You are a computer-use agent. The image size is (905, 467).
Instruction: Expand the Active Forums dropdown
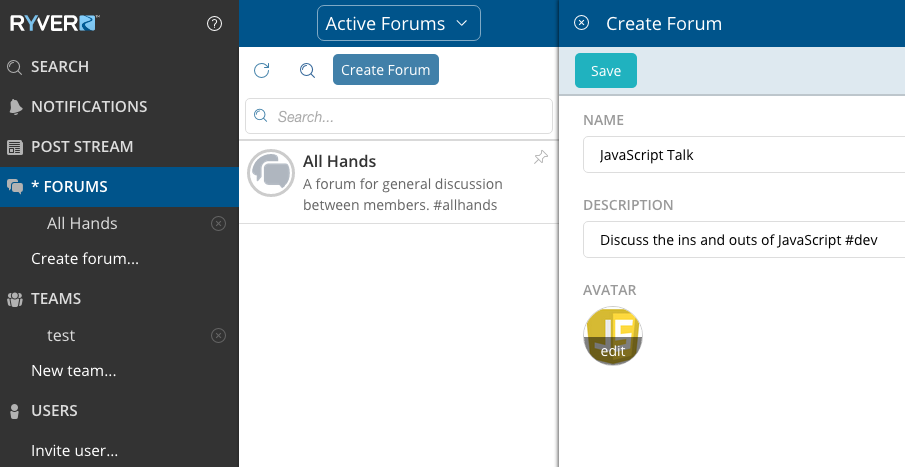[x=399, y=23]
